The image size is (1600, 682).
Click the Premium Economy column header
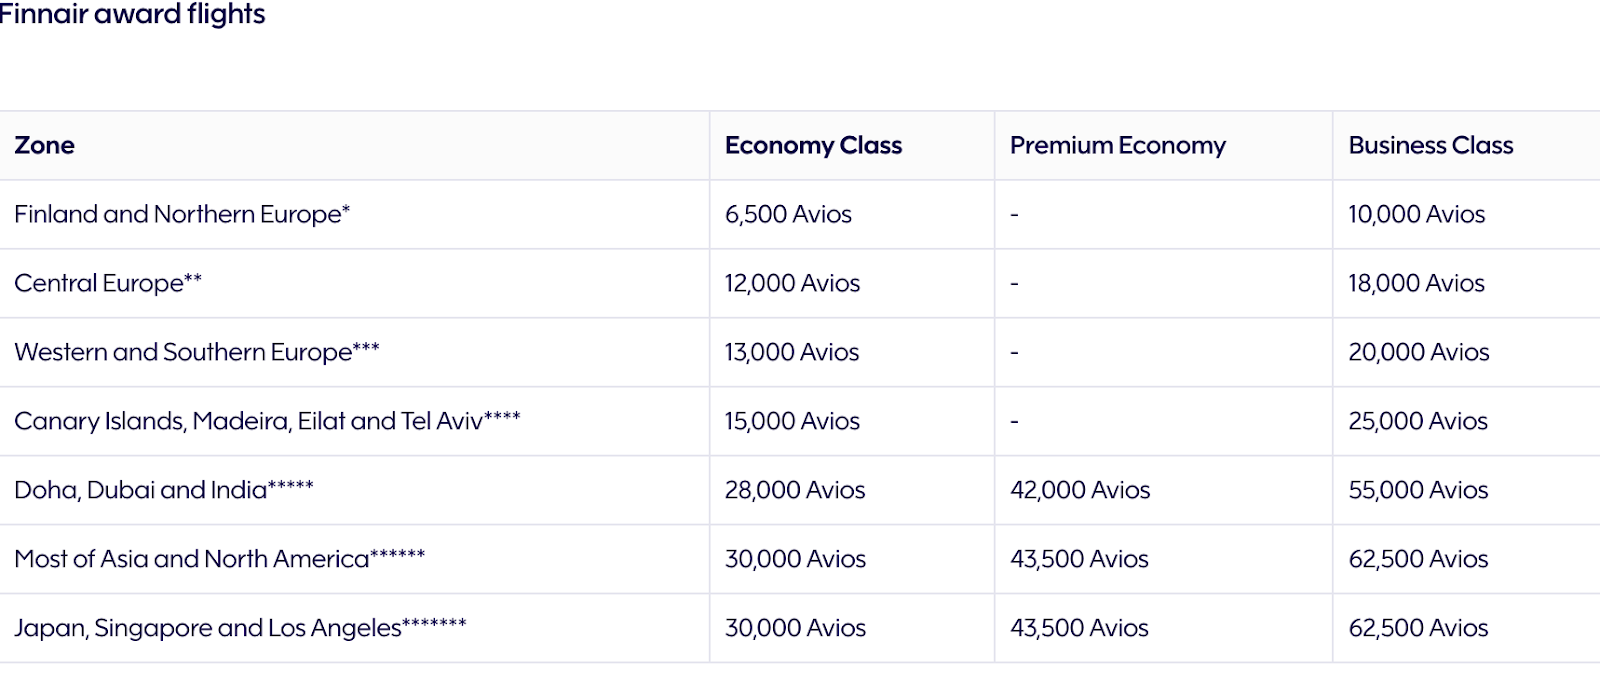[x=1117, y=146]
